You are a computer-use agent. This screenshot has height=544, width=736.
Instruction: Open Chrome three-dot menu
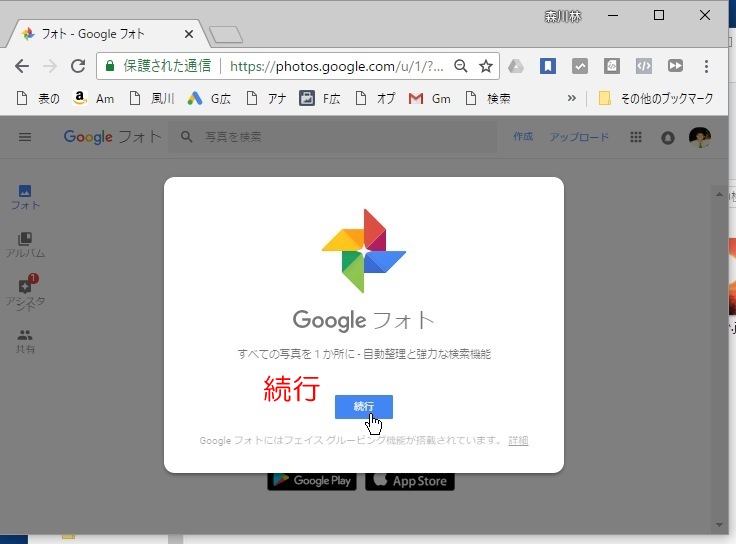[x=706, y=66]
